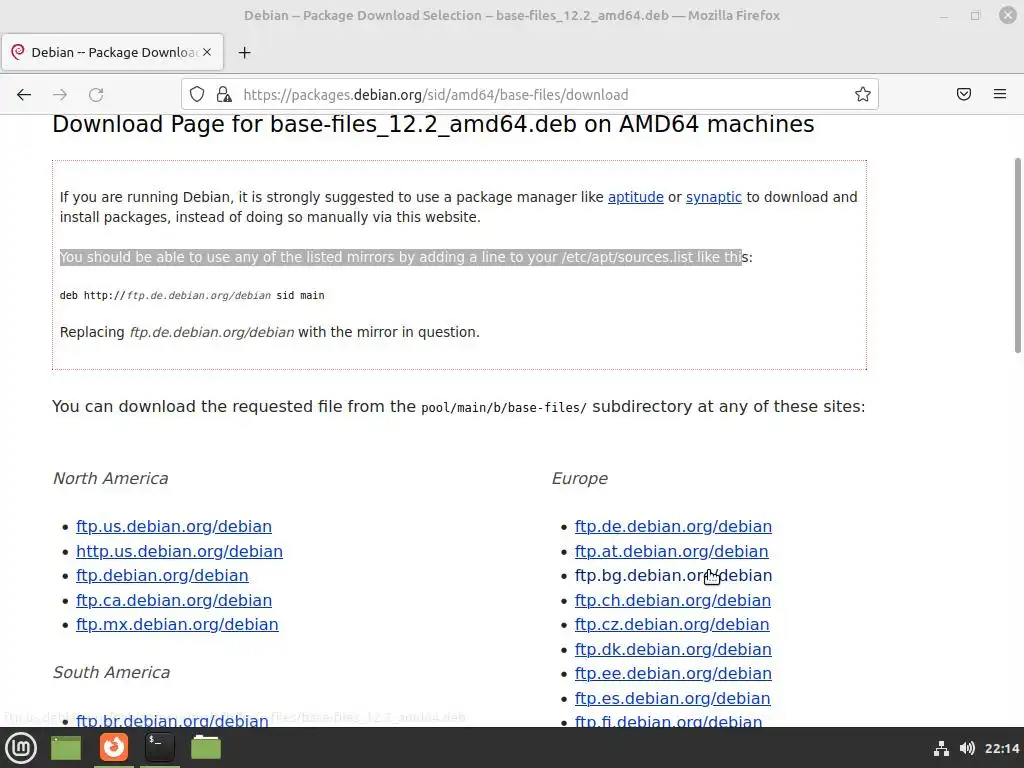
Task: Open ftp.de.debian.org/debian mirror link
Action: click(673, 526)
